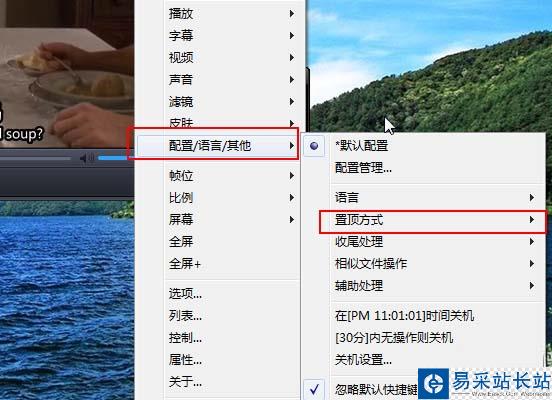Adjust the blue volume slider
Image resolution: width=552 pixels, height=400 pixels.
click(x=113, y=158)
